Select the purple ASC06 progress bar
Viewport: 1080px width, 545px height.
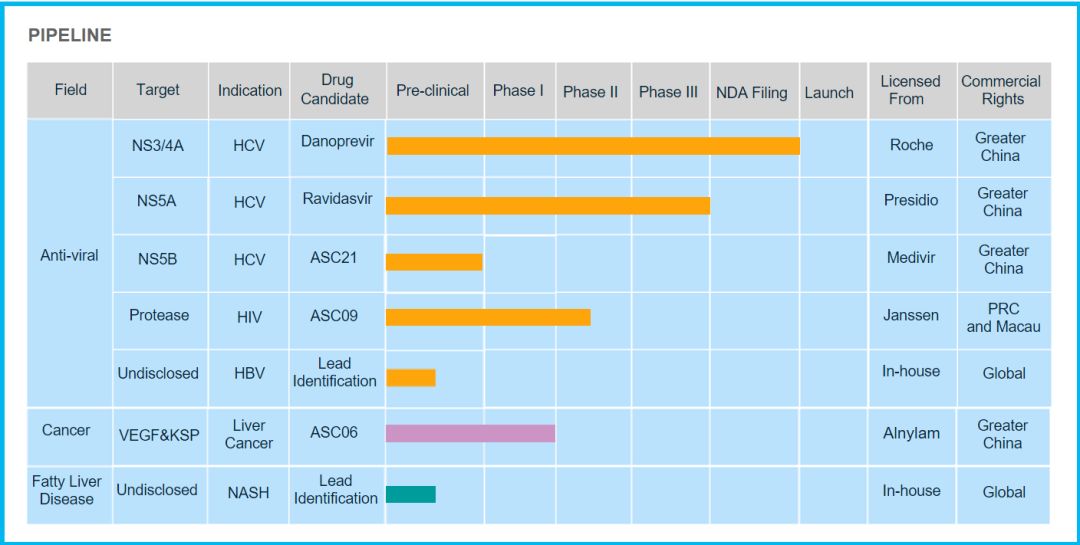pyautogui.click(x=470, y=433)
